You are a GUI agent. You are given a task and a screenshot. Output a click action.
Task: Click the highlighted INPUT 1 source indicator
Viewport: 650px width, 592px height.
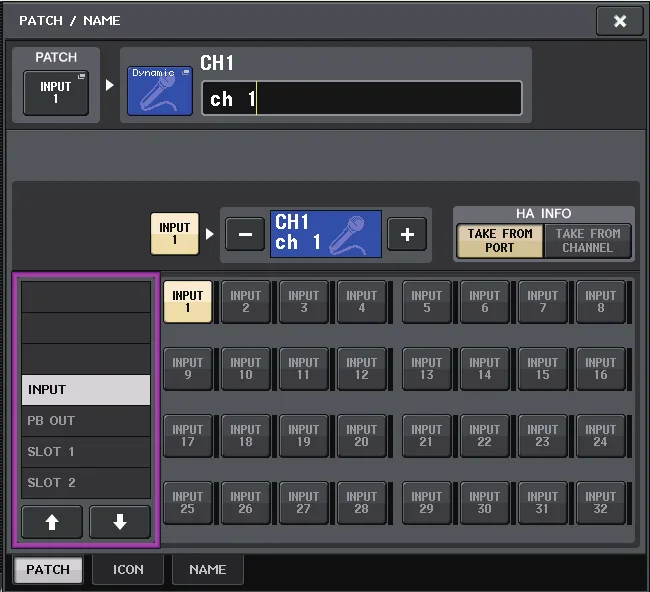175,234
